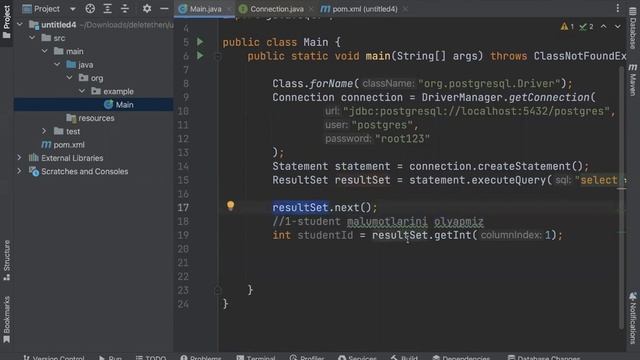640x360 pixels.
Task: Click the typo check indicator showing 2
Action: click(586, 27)
